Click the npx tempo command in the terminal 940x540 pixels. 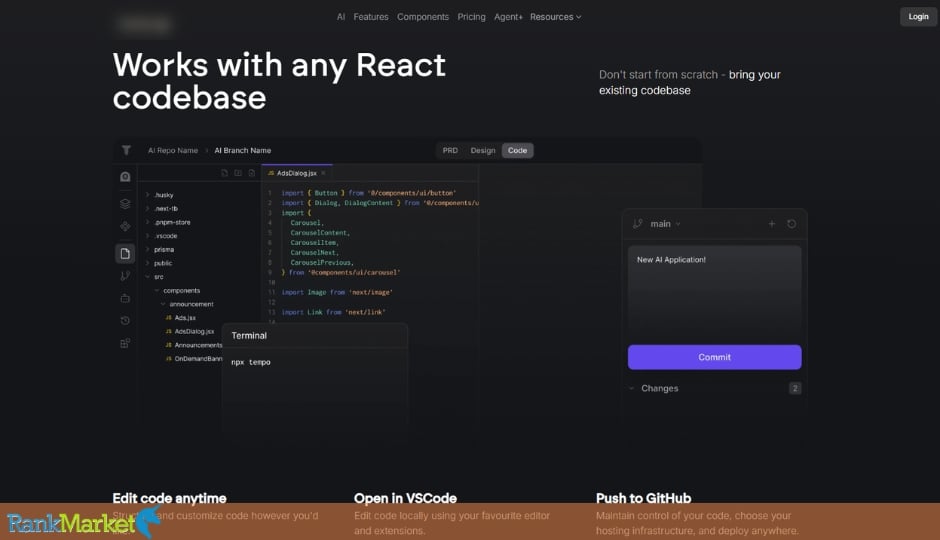(251, 362)
